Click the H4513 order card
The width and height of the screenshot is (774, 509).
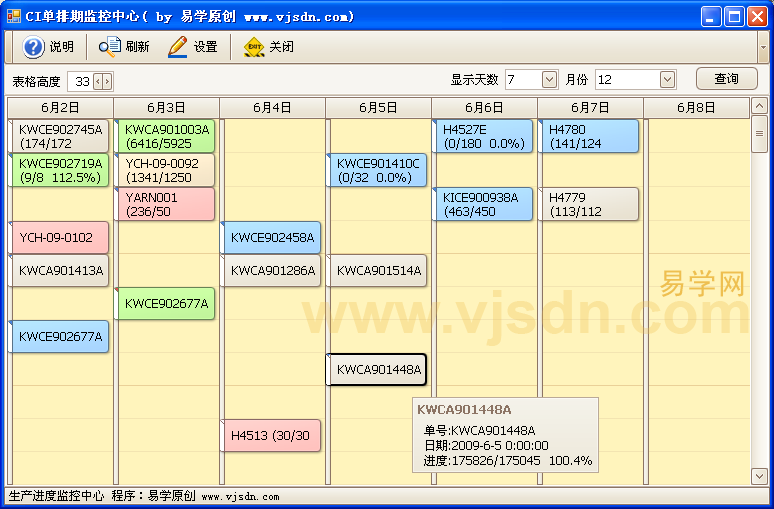click(x=271, y=435)
